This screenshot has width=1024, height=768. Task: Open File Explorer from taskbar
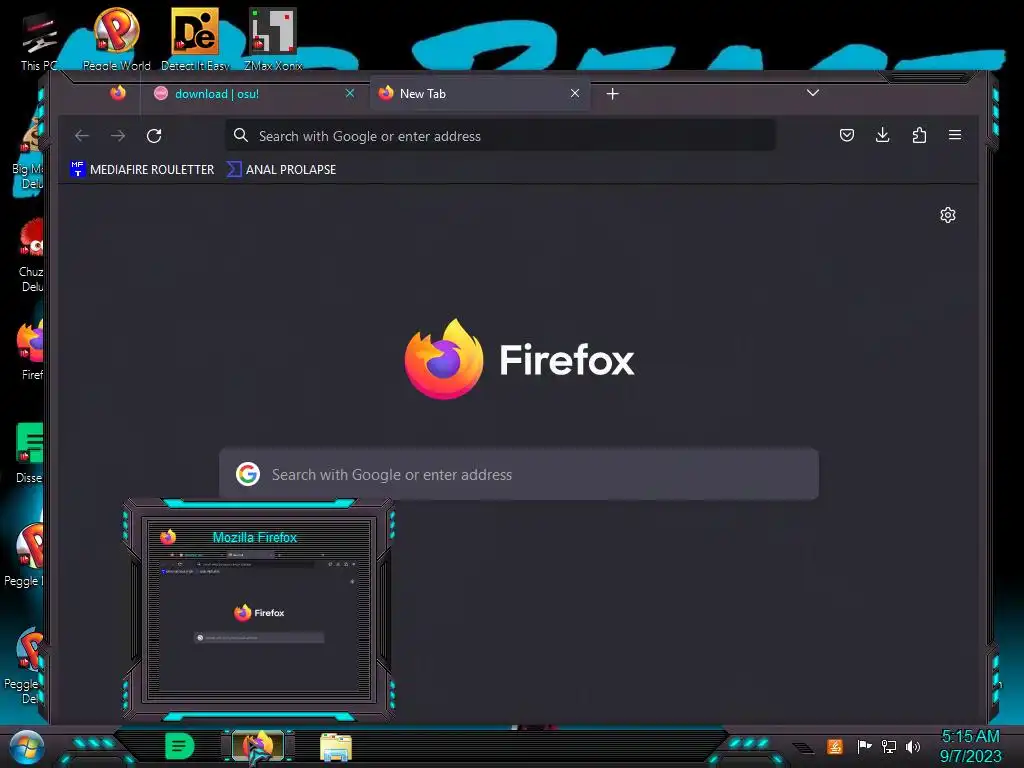(336, 747)
